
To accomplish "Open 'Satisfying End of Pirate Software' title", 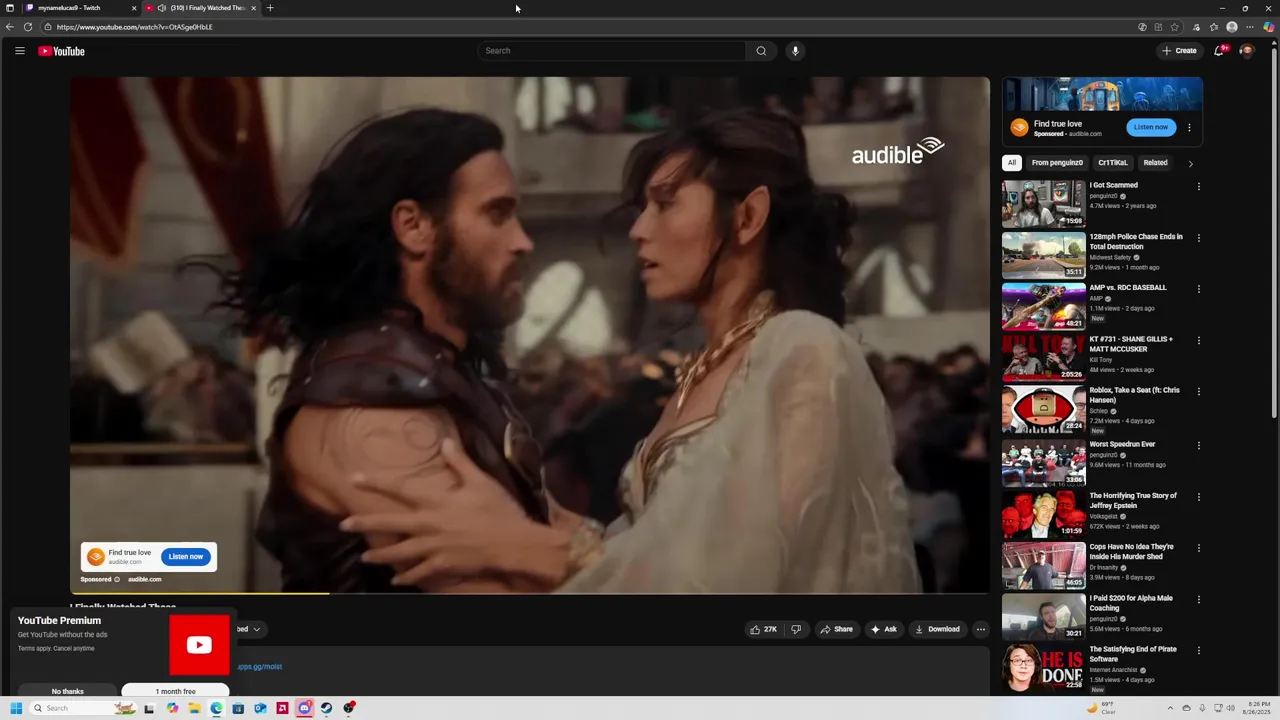I will click(1133, 654).
